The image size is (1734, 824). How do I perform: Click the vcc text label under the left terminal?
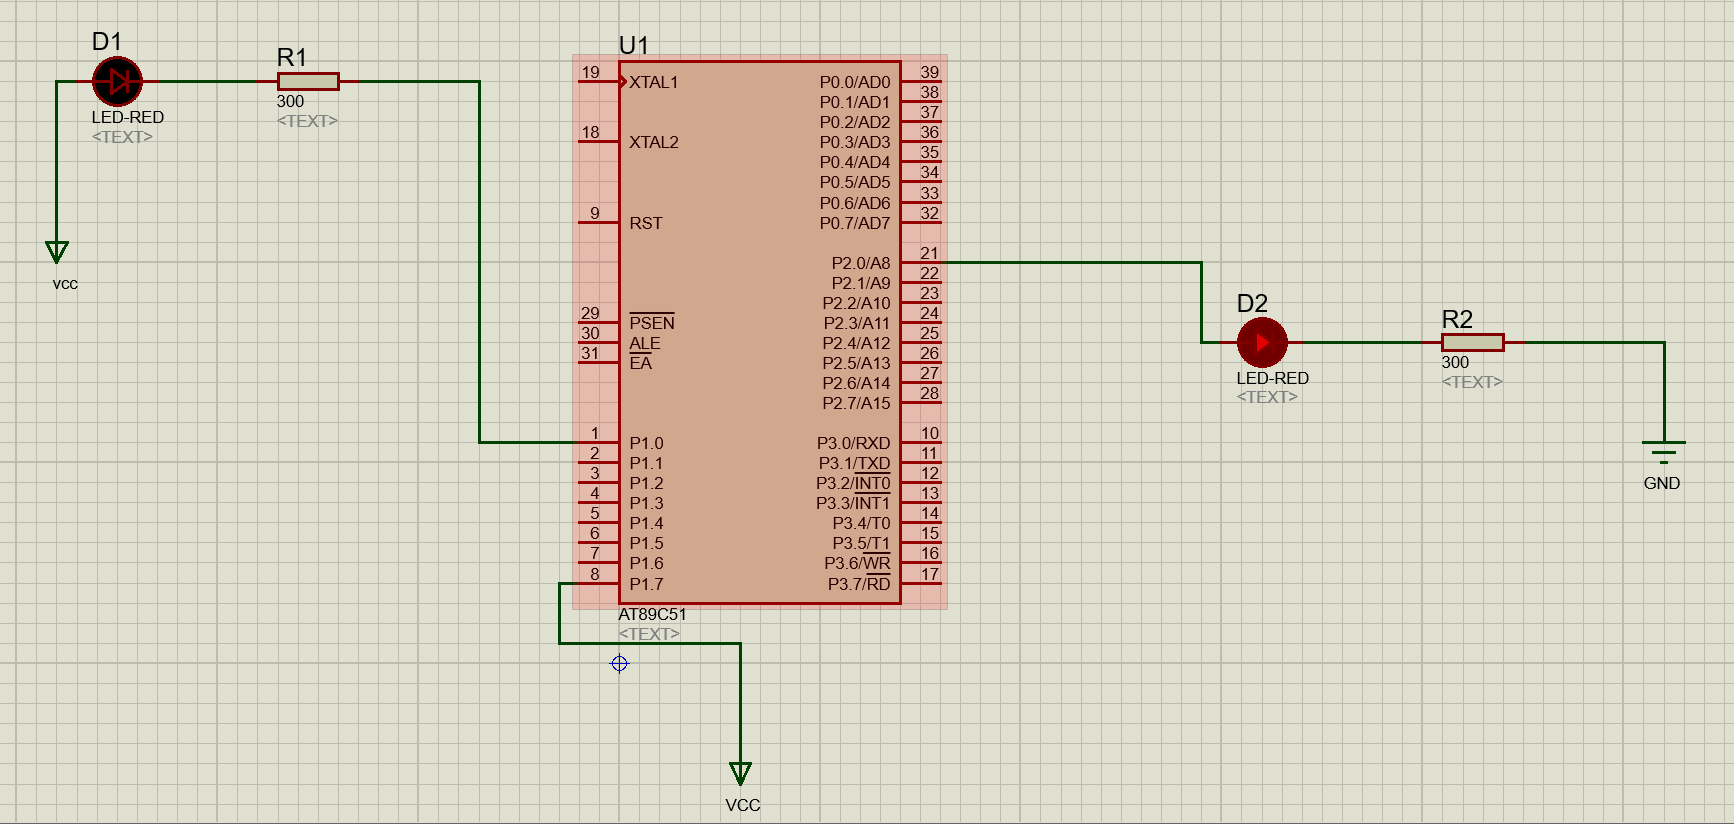[x=65, y=284]
